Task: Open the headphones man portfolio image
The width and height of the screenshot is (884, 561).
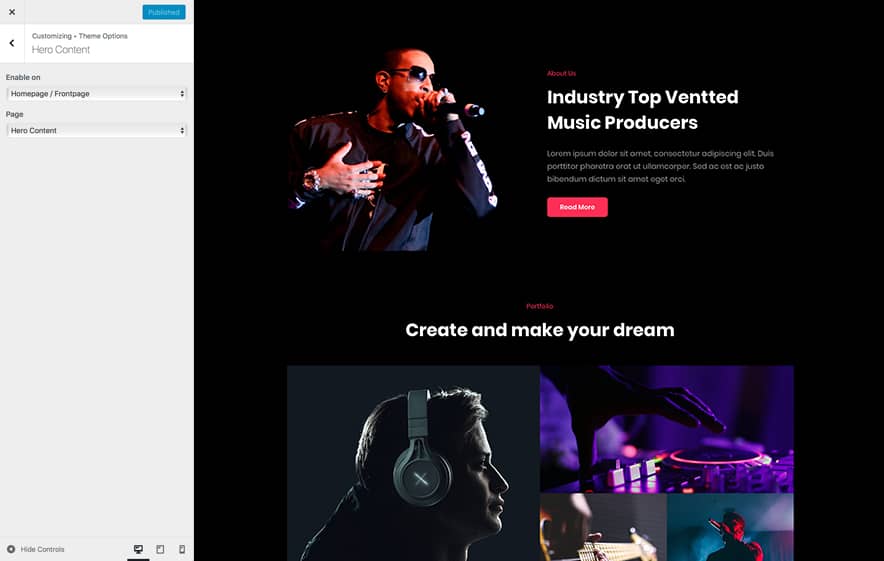Action: tap(413, 463)
